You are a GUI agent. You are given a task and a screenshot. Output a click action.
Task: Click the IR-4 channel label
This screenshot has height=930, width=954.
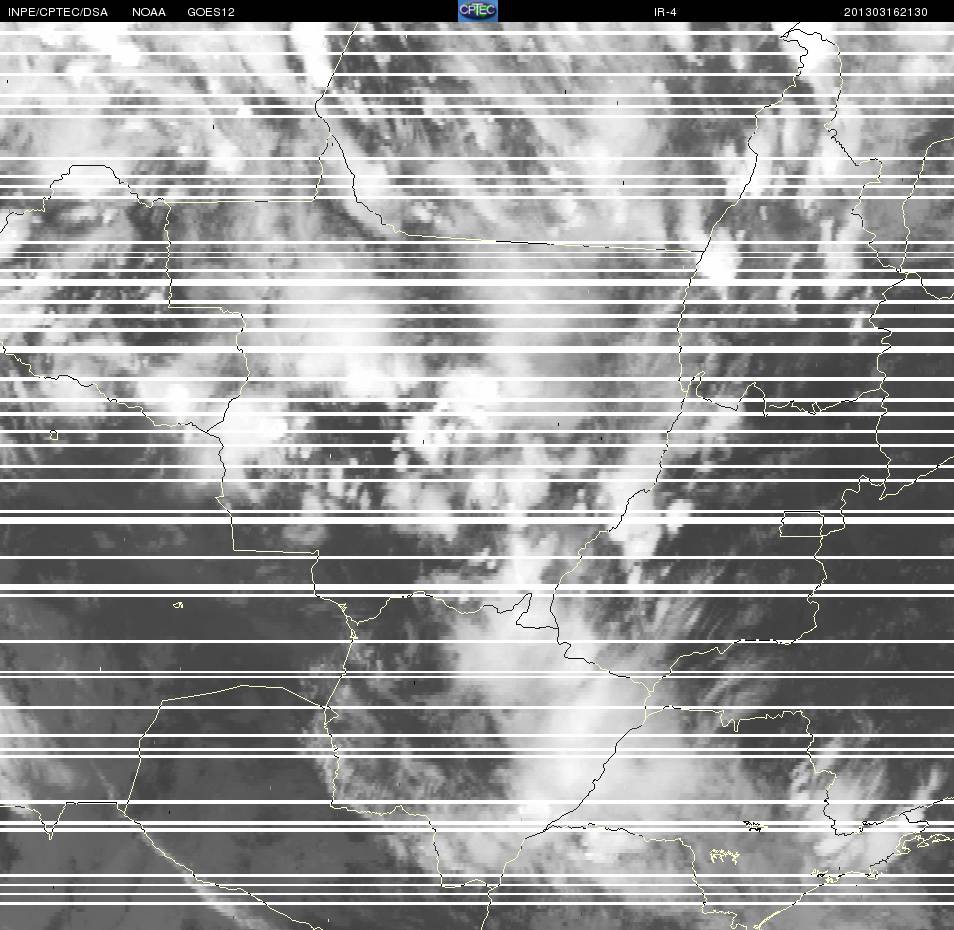(x=665, y=12)
